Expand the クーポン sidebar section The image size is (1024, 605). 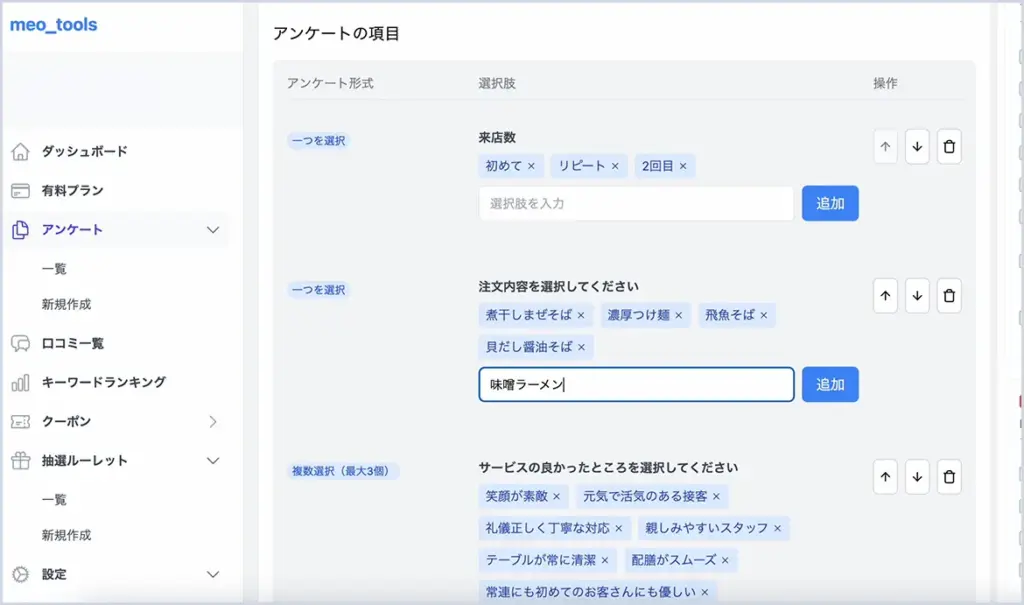pos(212,422)
